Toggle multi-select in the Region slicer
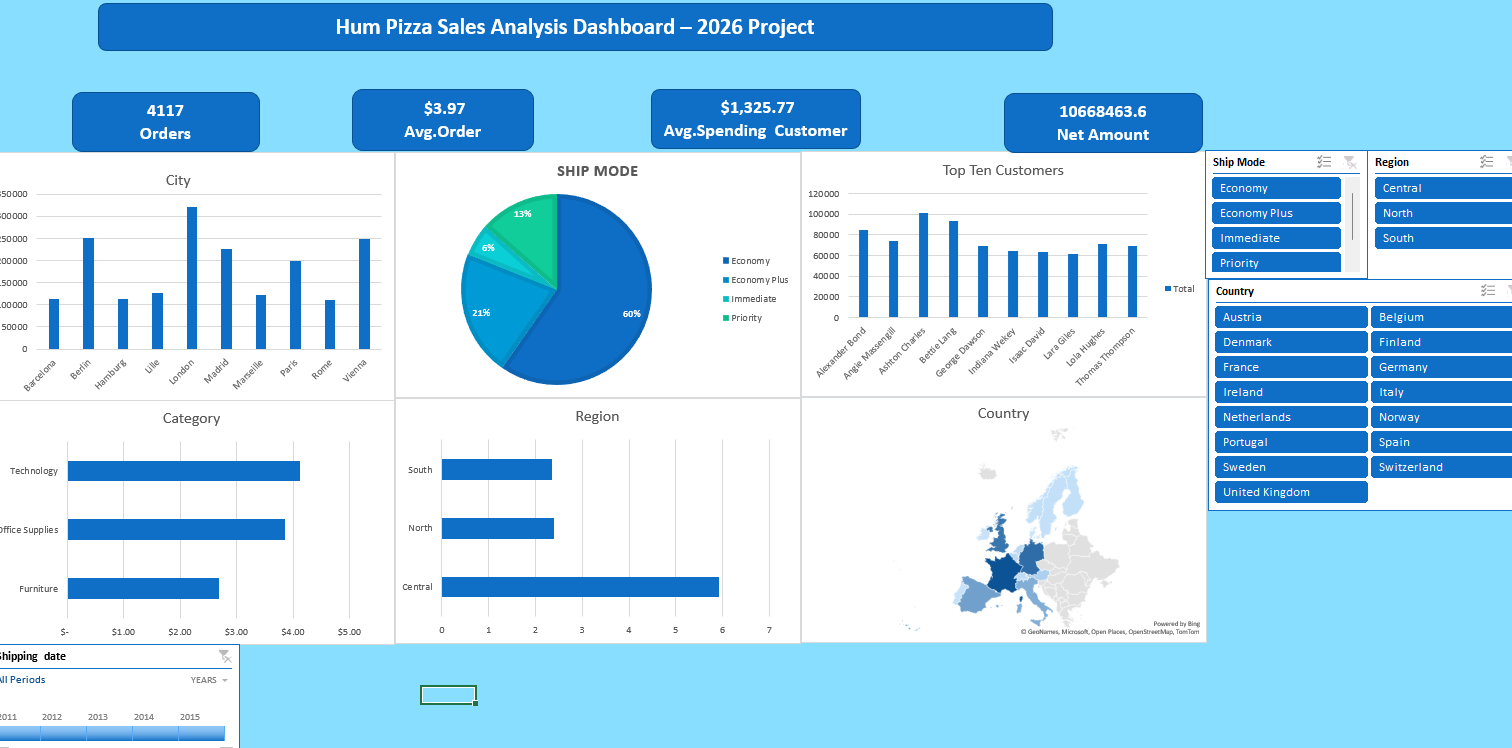 pyautogui.click(x=1486, y=162)
